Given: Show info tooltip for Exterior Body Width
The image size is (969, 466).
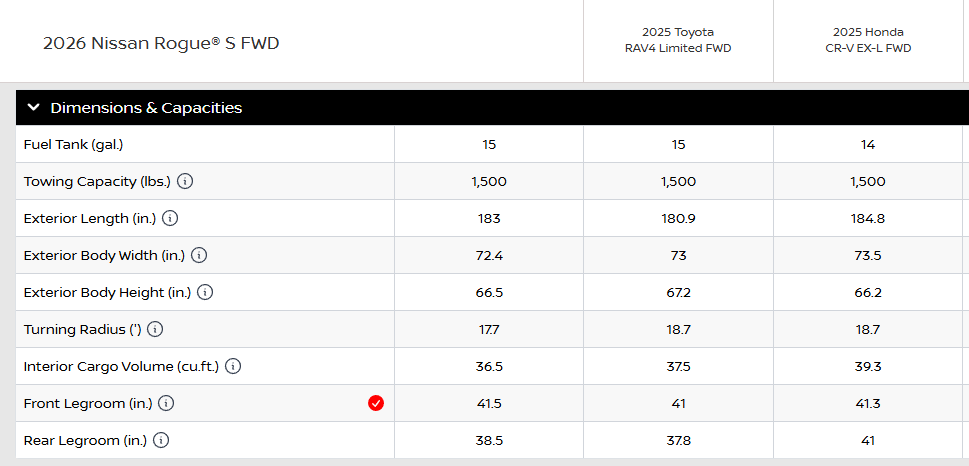Looking at the screenshot, I should 199,255.
